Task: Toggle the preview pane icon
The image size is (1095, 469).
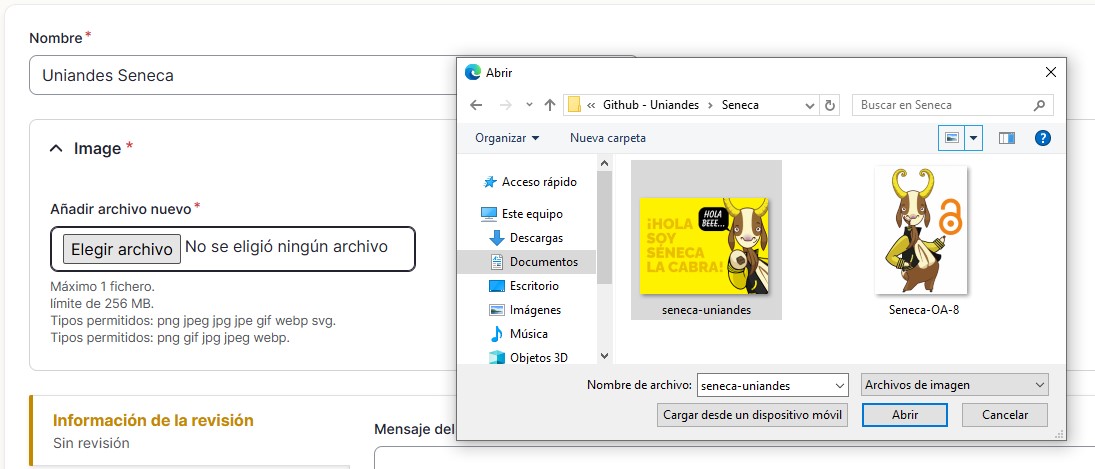Action: (x=1006, y=138)
